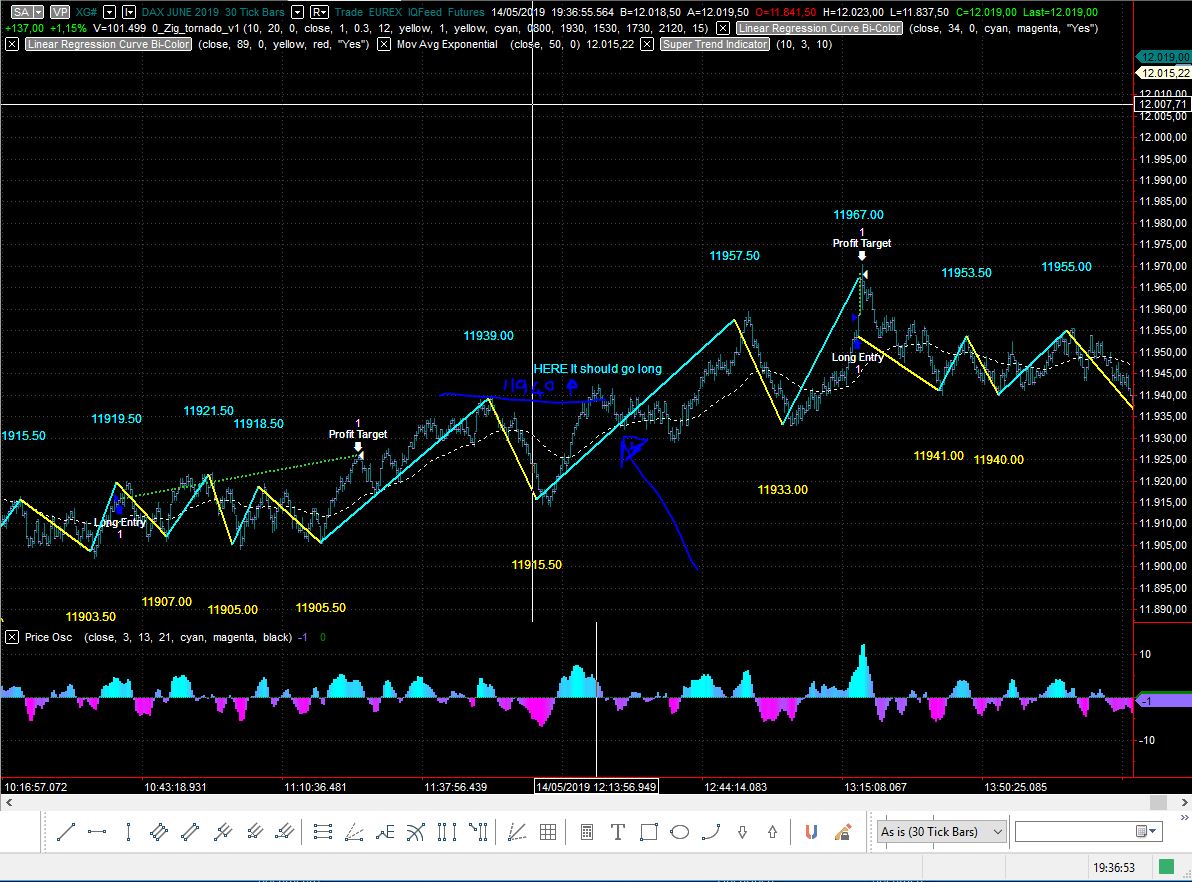This screenshot has width=1192, height=882.
Task: Open Super Trend Indicator settings button
Action: tap(715, 44)
